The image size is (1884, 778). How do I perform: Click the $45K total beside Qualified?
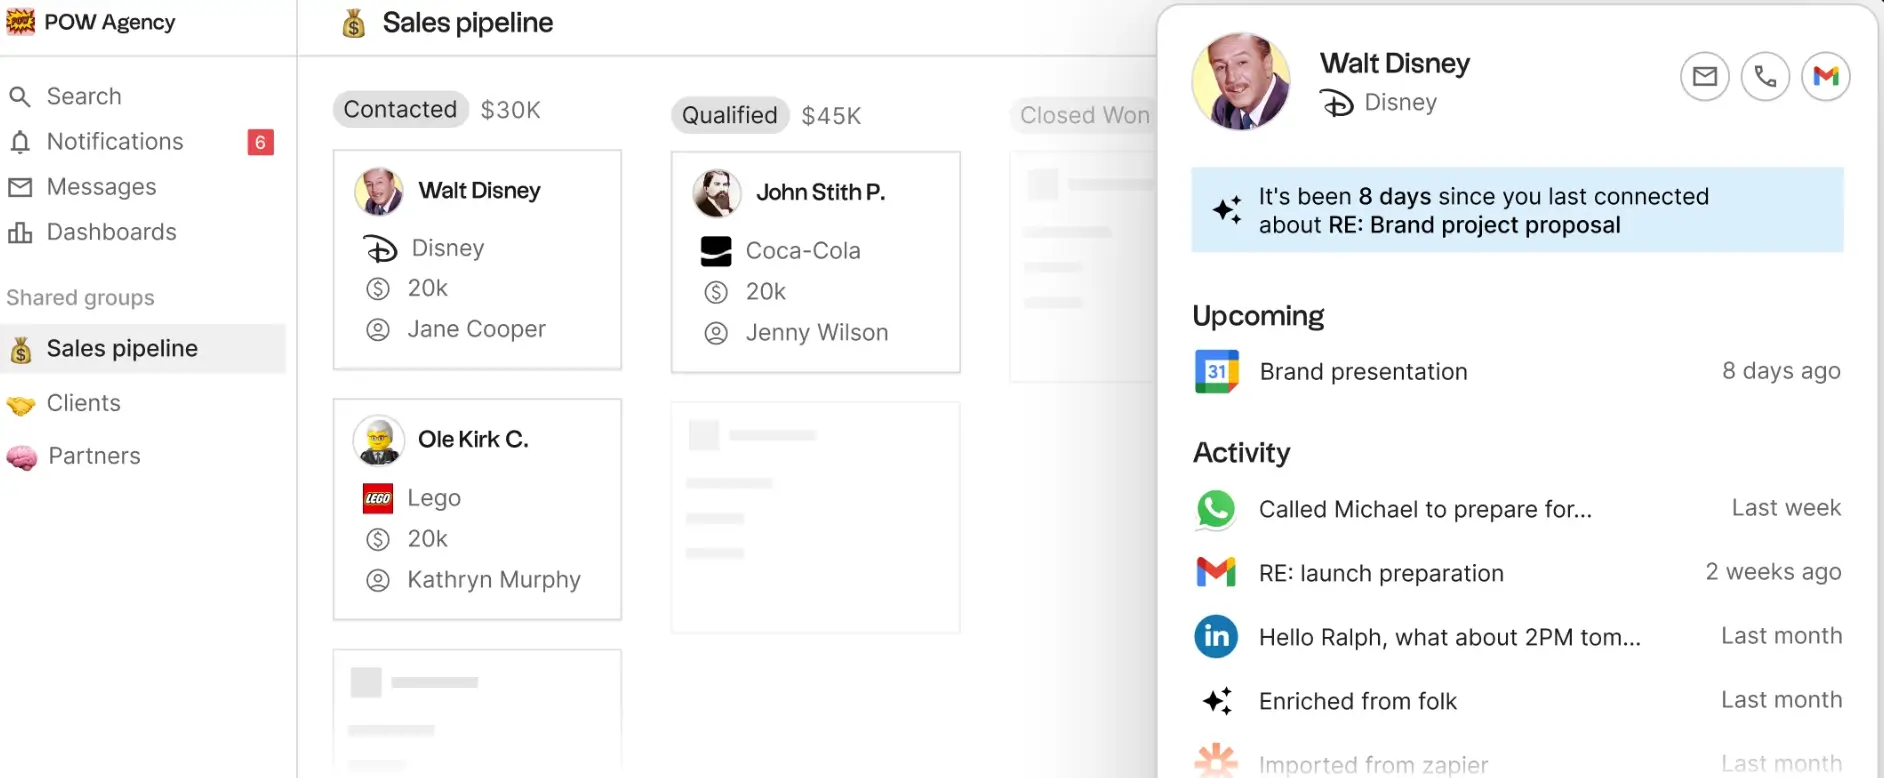coord(832,116)
